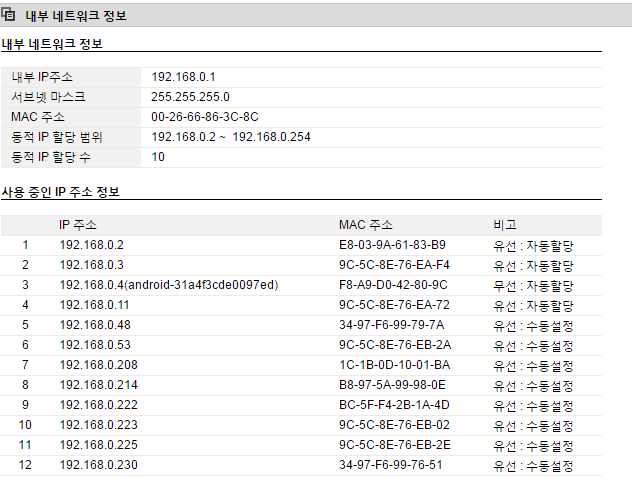Viewport: 632px width, 486px height.
Task: Select IP address 192.168.0.225
Action: point(99,445)
